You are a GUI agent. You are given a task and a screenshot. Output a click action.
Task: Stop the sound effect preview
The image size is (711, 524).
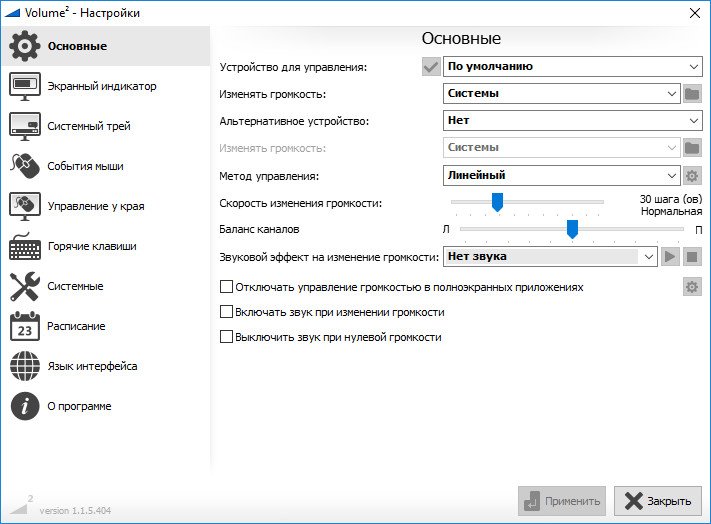tap(692, 257)
